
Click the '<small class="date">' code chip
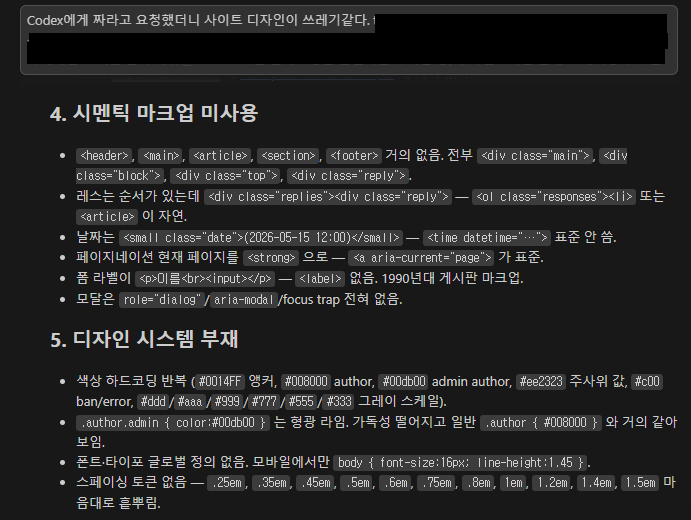[x=261, y=238]
